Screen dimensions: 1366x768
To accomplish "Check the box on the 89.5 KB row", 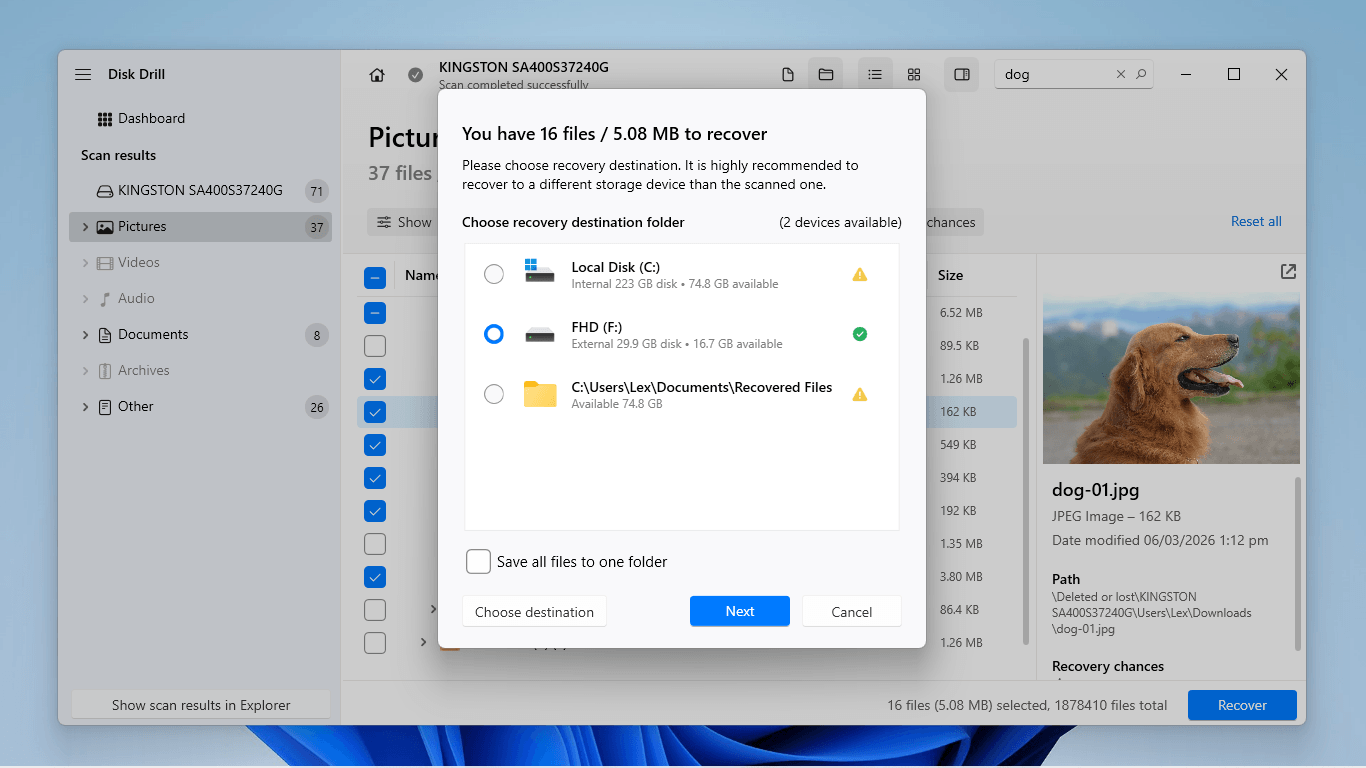I will coord(375,346).
